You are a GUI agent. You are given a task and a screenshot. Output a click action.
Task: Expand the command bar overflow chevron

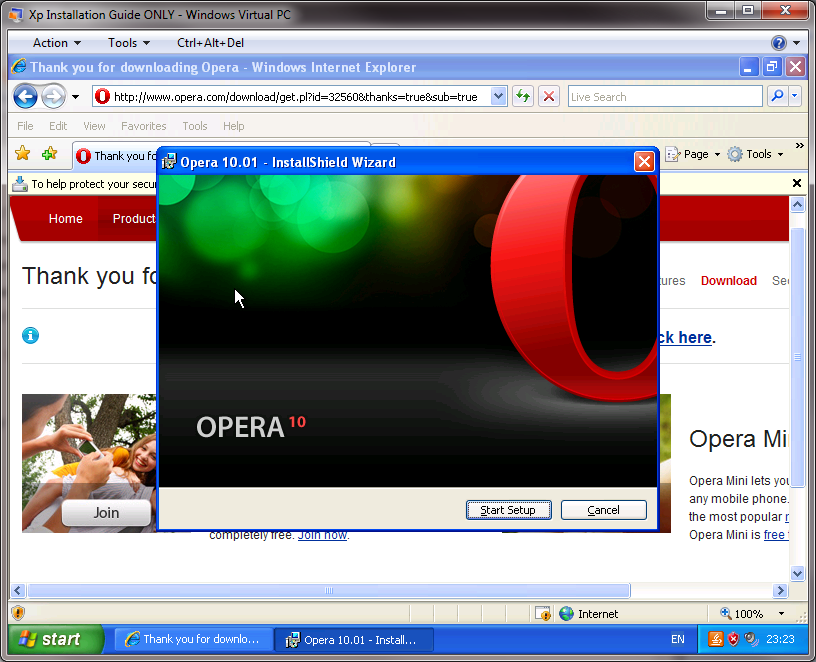coord(799,145)
